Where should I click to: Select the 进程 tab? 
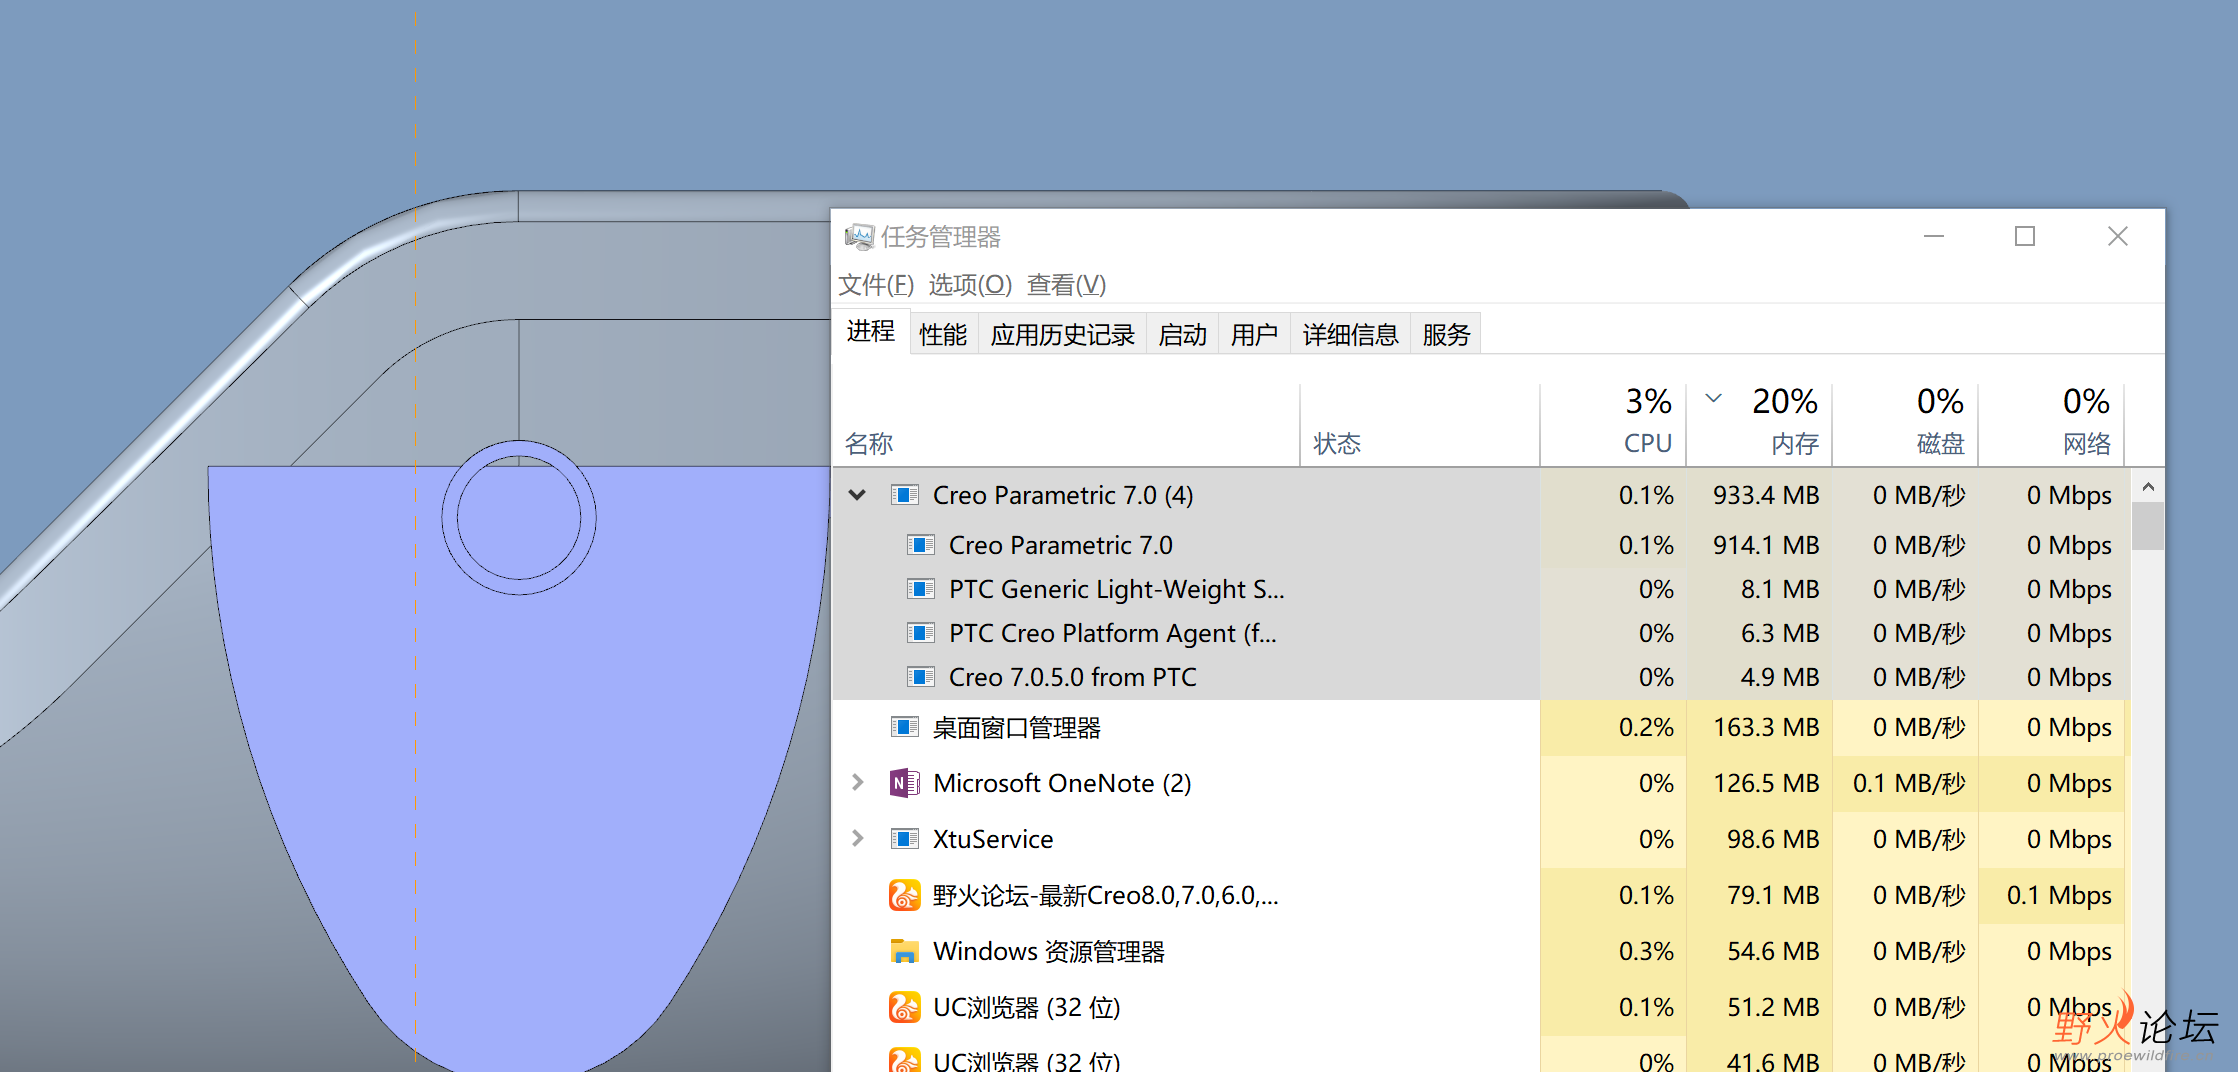pos(871,332)
